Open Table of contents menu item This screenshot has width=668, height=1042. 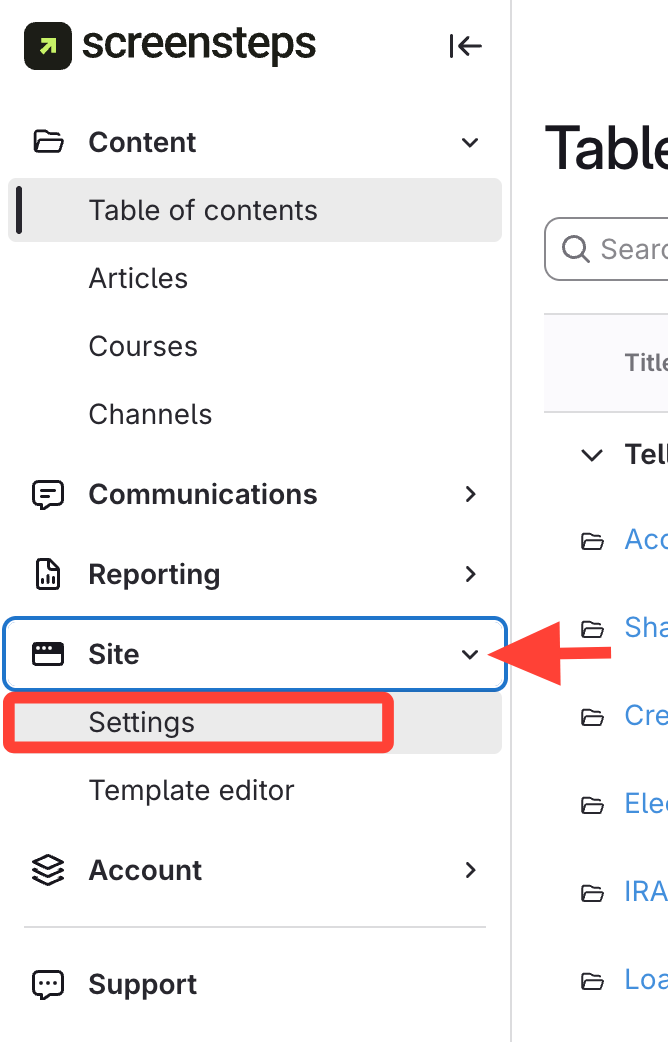coord(203,210)
